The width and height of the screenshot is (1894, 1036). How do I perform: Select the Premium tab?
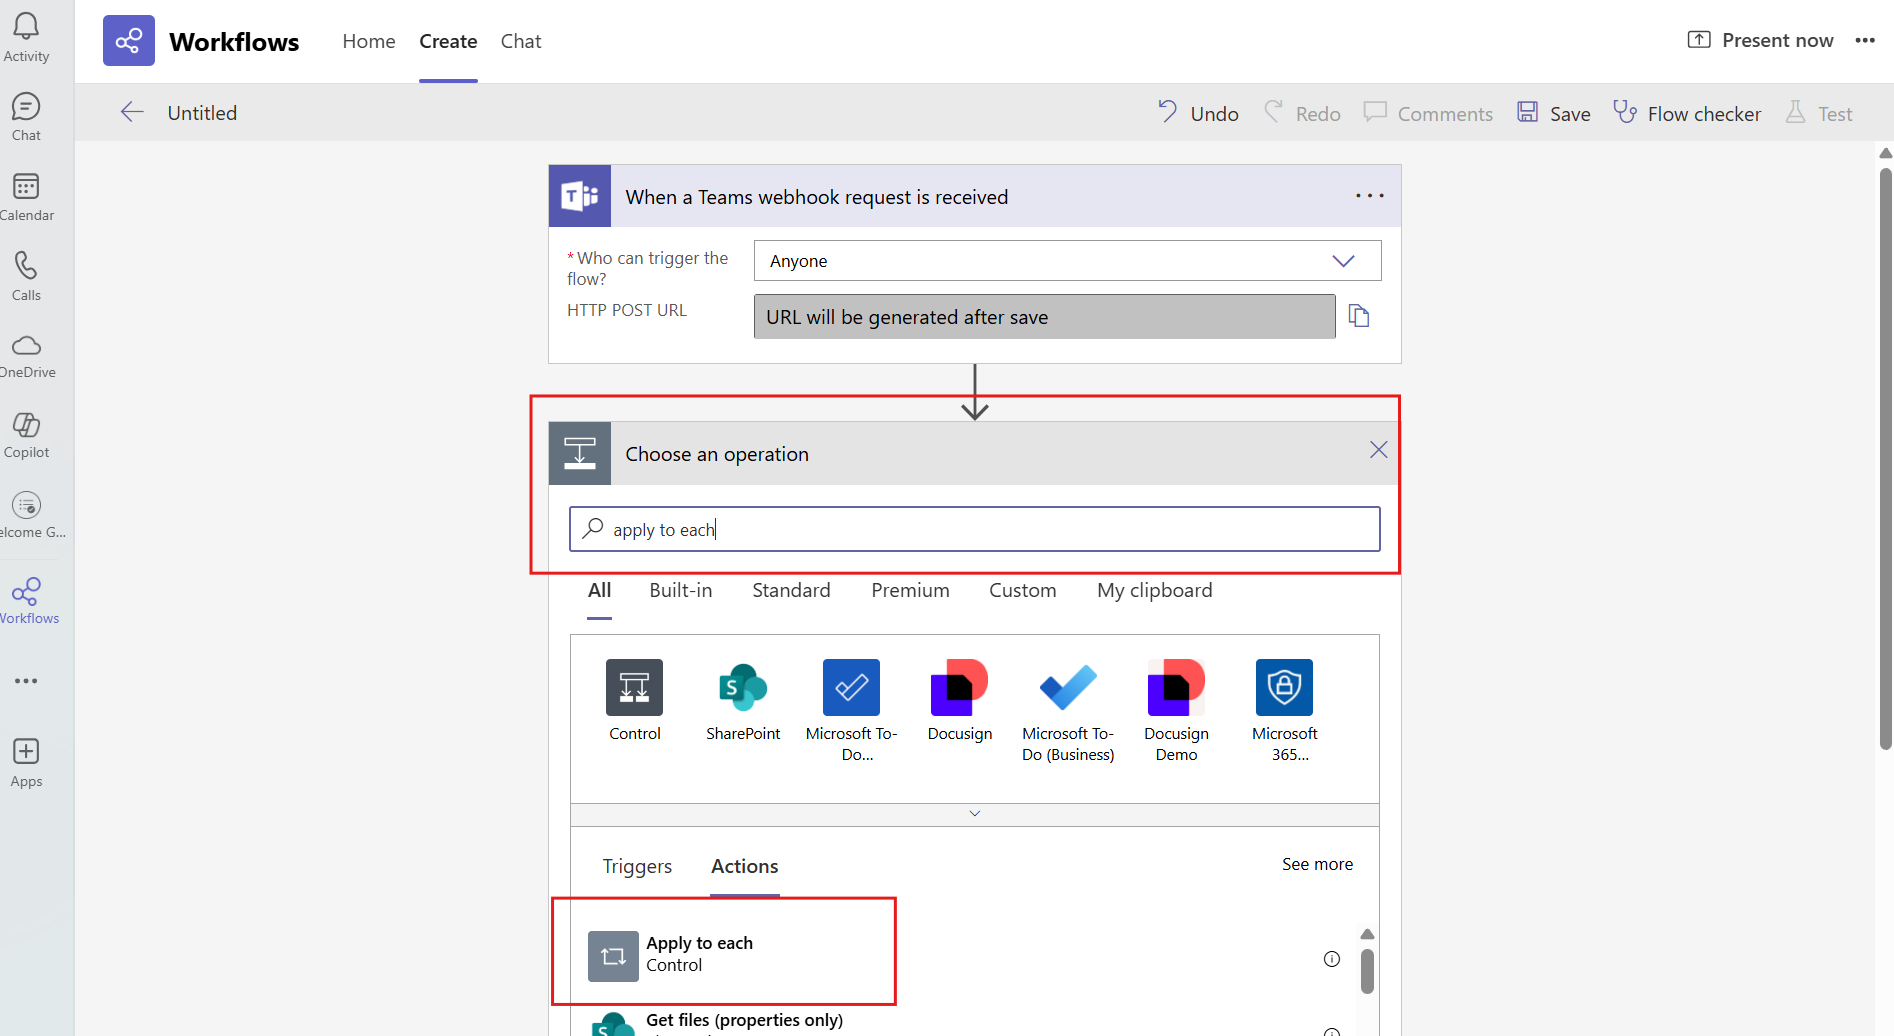910,590
